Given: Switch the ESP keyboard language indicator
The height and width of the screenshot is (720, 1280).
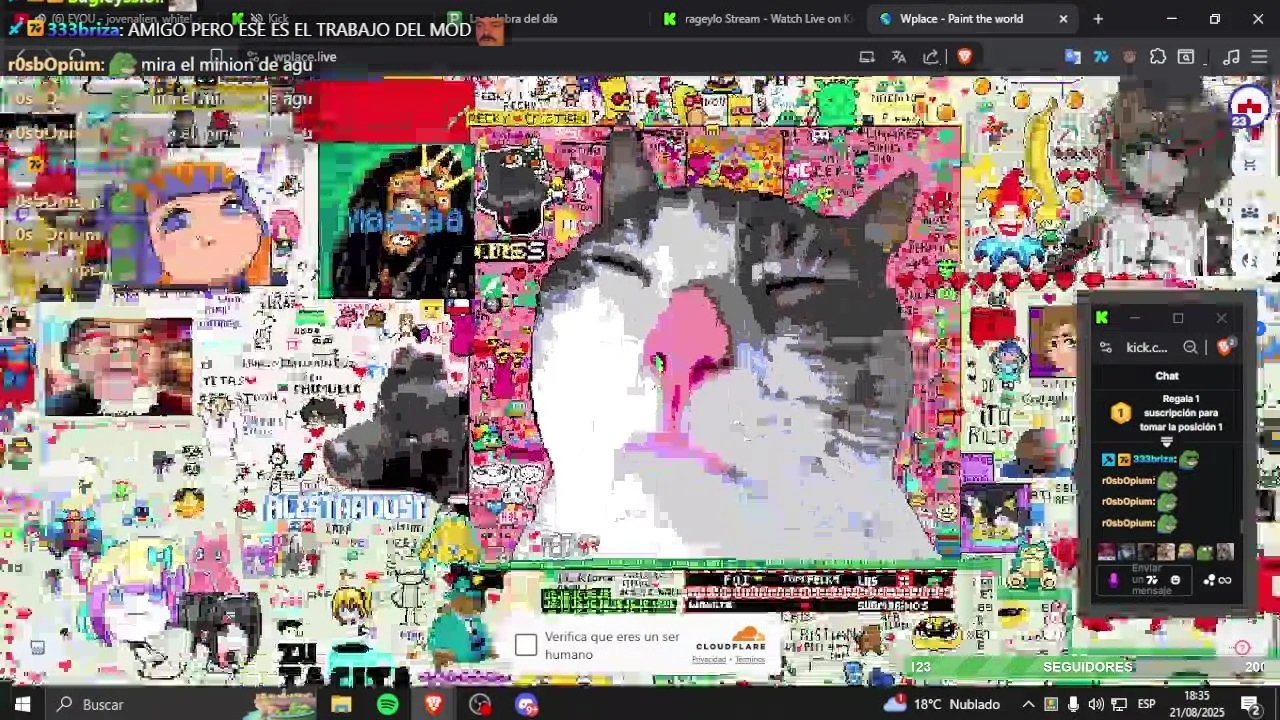Looking at the screenshot, I should 1147,704.
